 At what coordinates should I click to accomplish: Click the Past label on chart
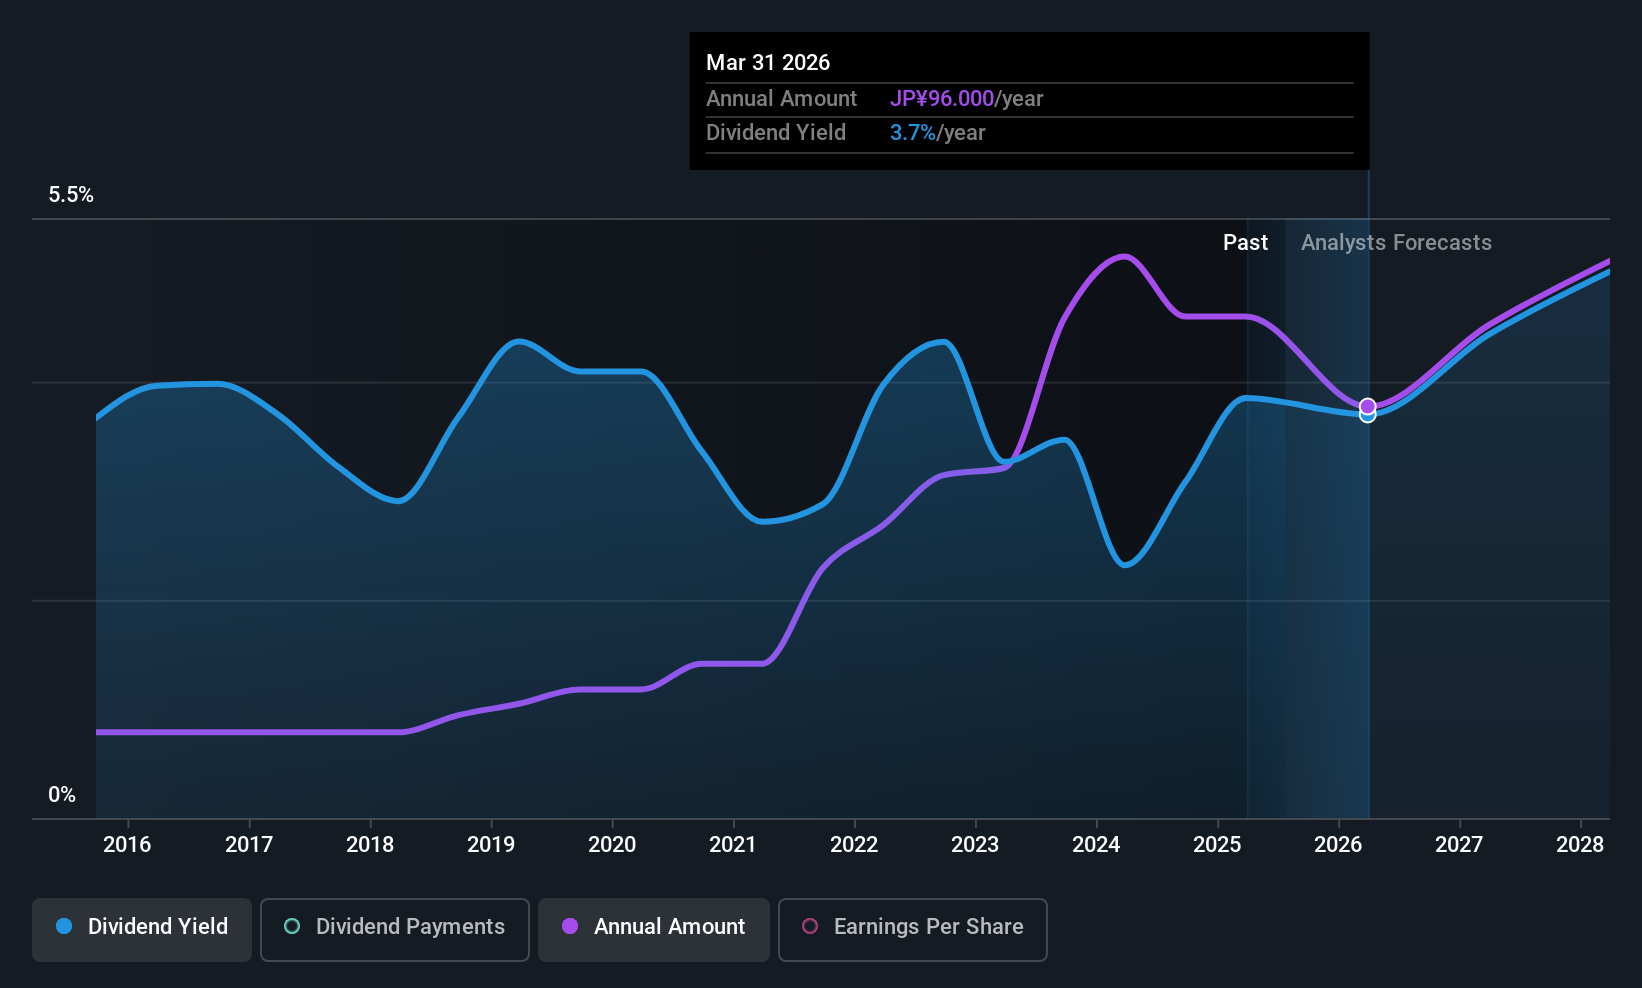(x=1245, y=243)
